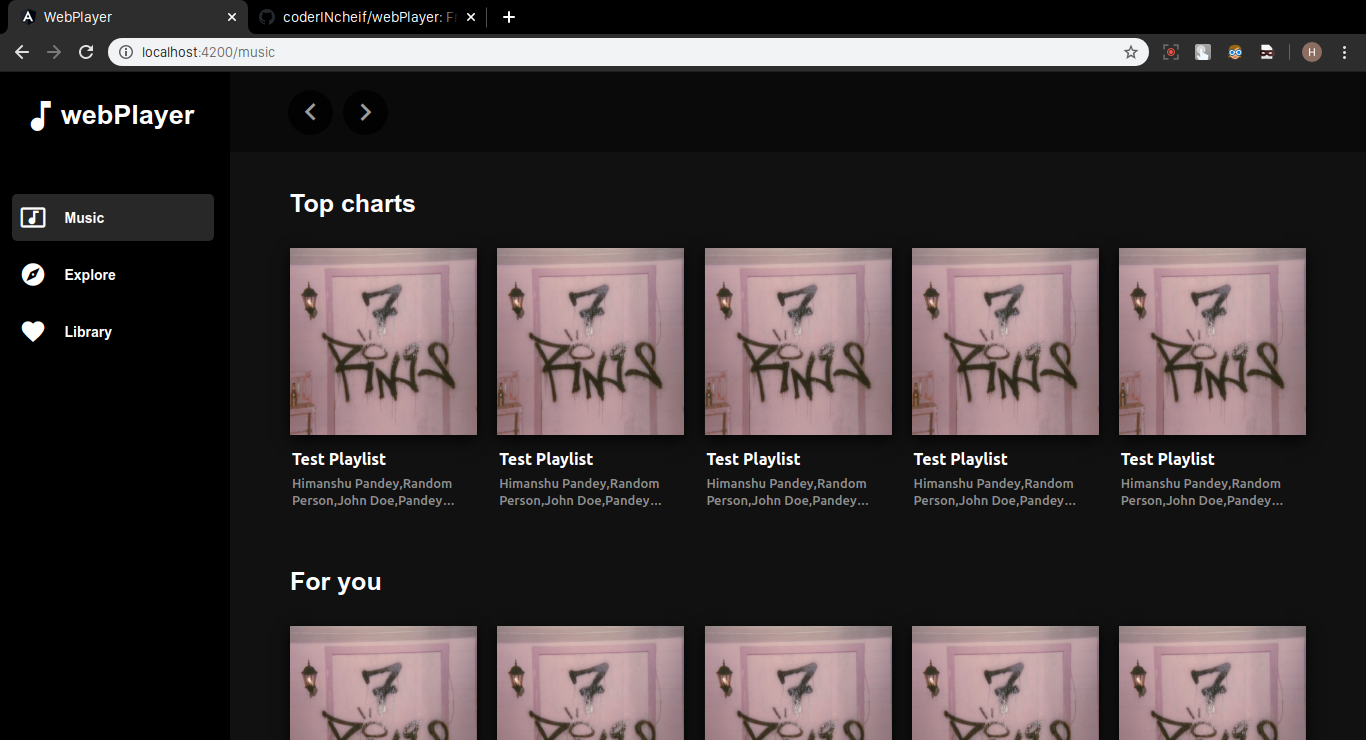Image resolution: width=1366 pixels, height=740 pixels.
Task: Open the Library section in sidebar
Action: tap(113, 332)
